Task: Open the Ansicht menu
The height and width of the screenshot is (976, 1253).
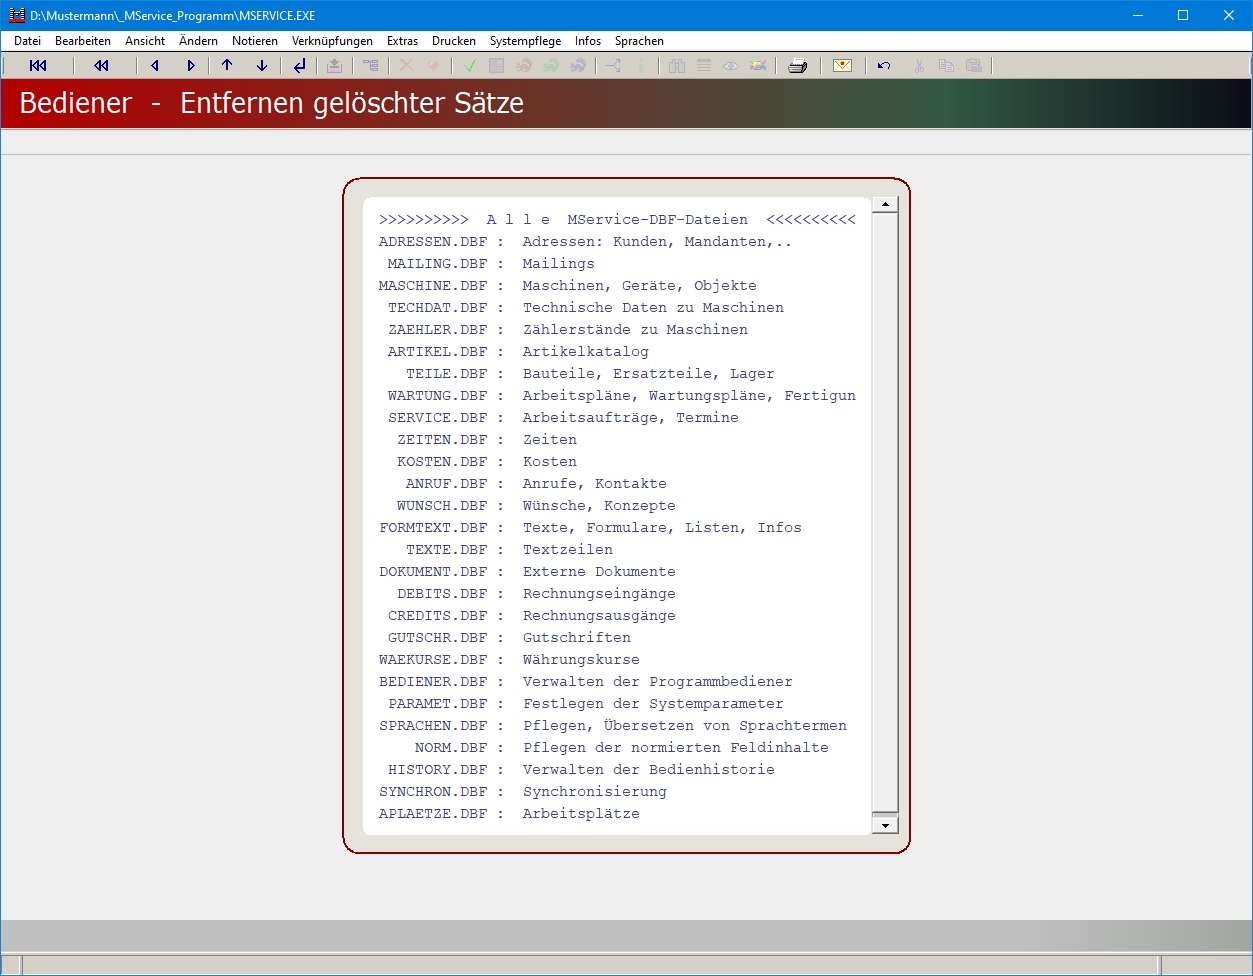Action: tap(145, 41)
